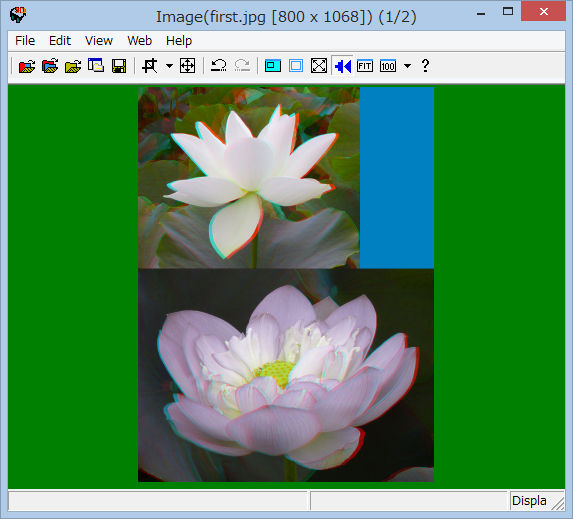
Task: Toggle the cyan filled-frame view icon
Action: pyautogui.click(x=273, y=66)
